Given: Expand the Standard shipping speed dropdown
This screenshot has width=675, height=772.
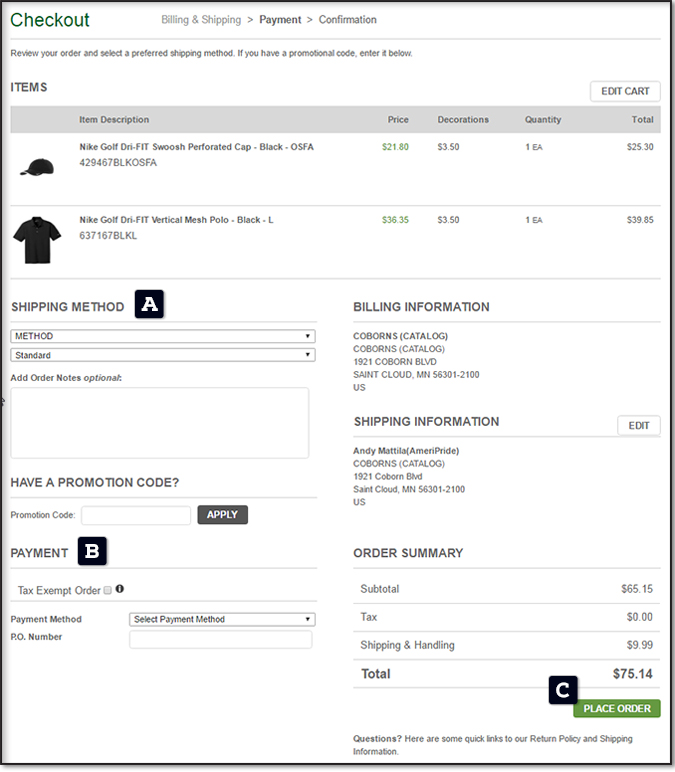Looking at the screenshot, I should coord(162,355).
